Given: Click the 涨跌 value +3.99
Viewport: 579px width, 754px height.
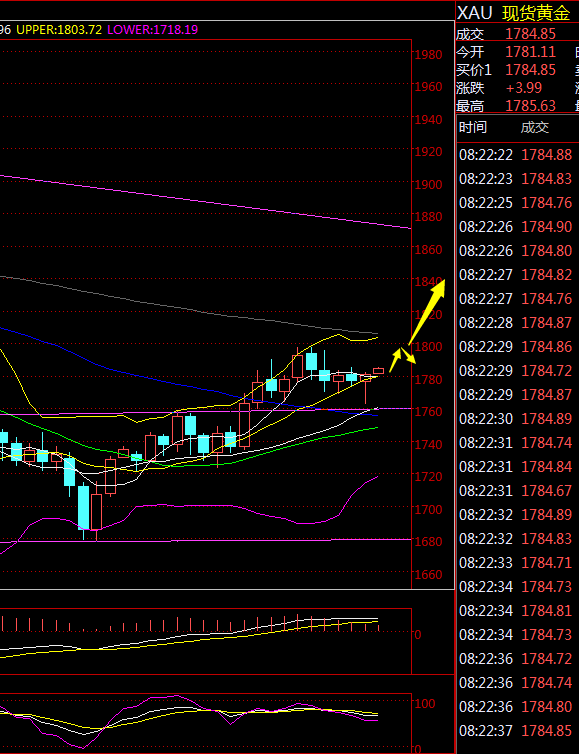Looking at the screenshot, I should (524, 88).
